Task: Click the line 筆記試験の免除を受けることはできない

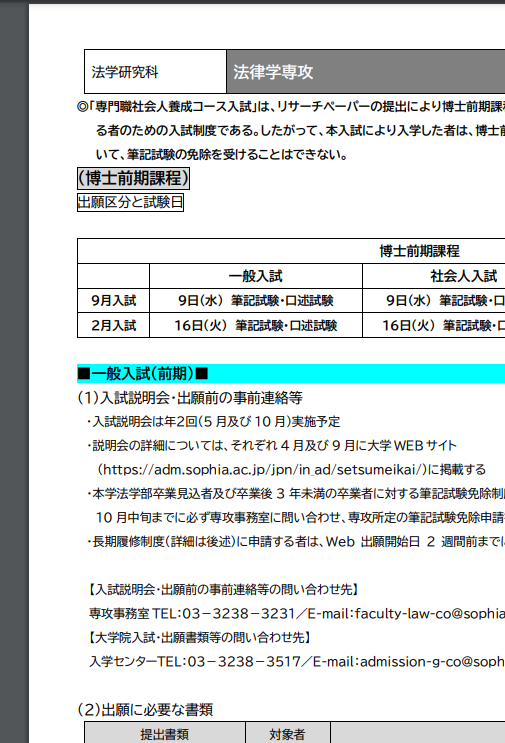Action: click(222, 154)
